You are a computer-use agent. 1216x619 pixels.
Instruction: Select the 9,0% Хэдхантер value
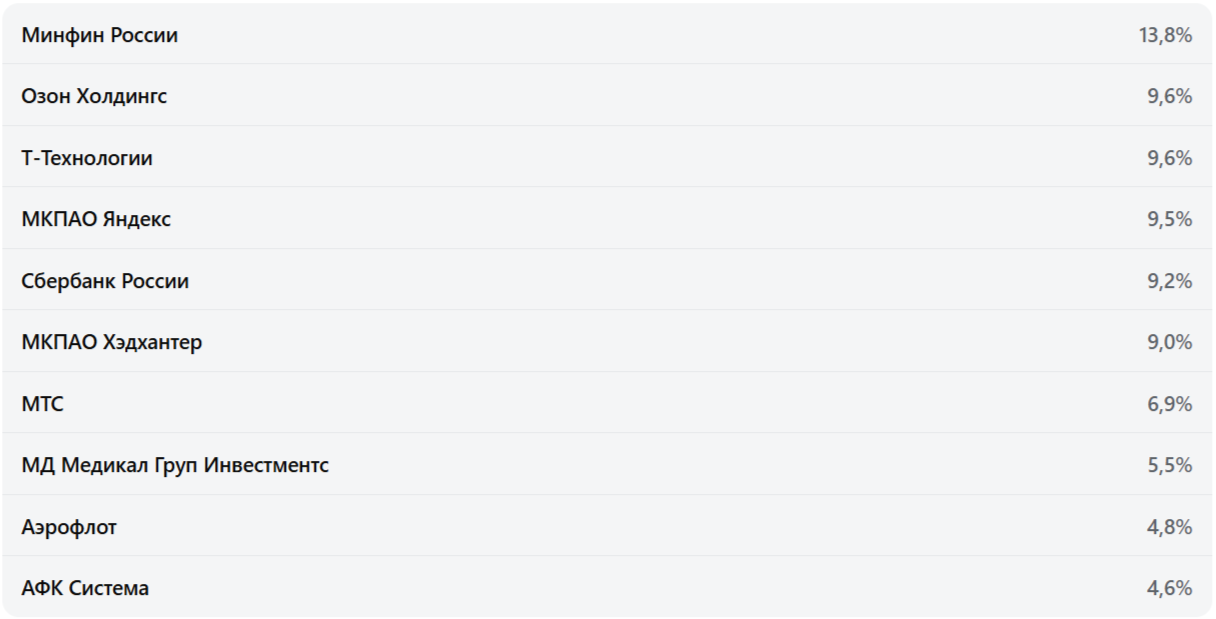point(1169,342)
